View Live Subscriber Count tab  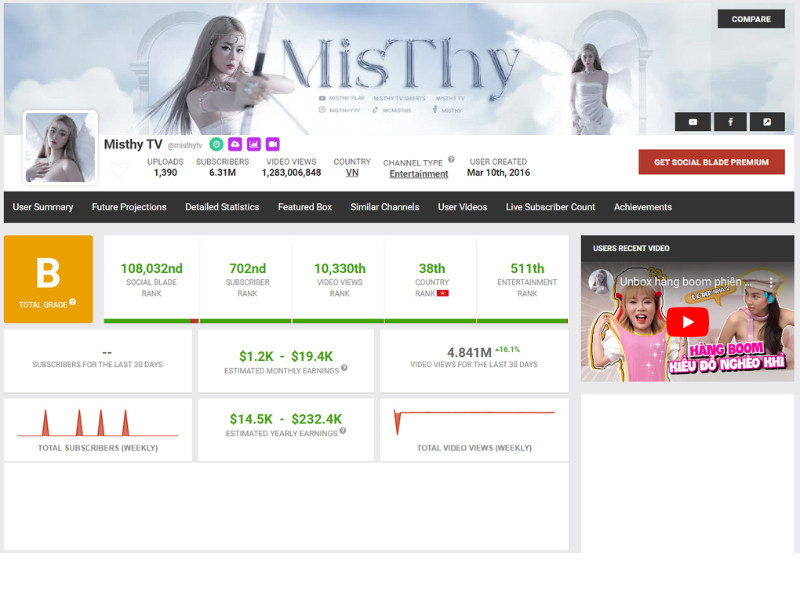(550, 207)
